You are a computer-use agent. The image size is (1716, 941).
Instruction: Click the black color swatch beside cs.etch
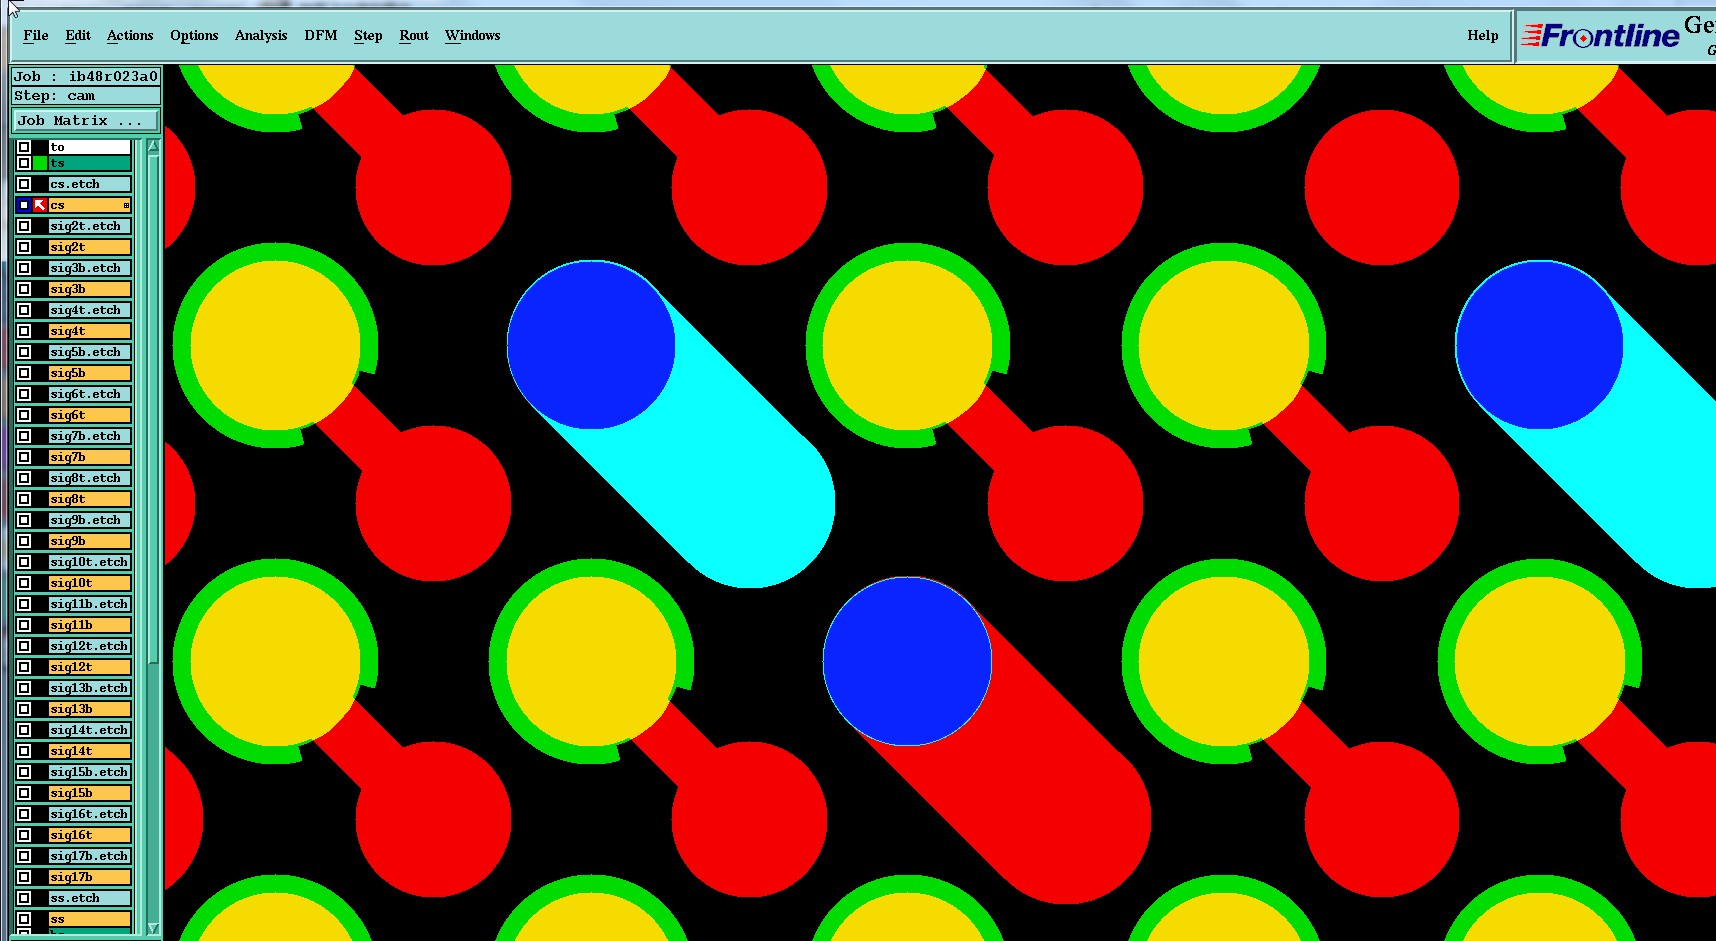40,184
